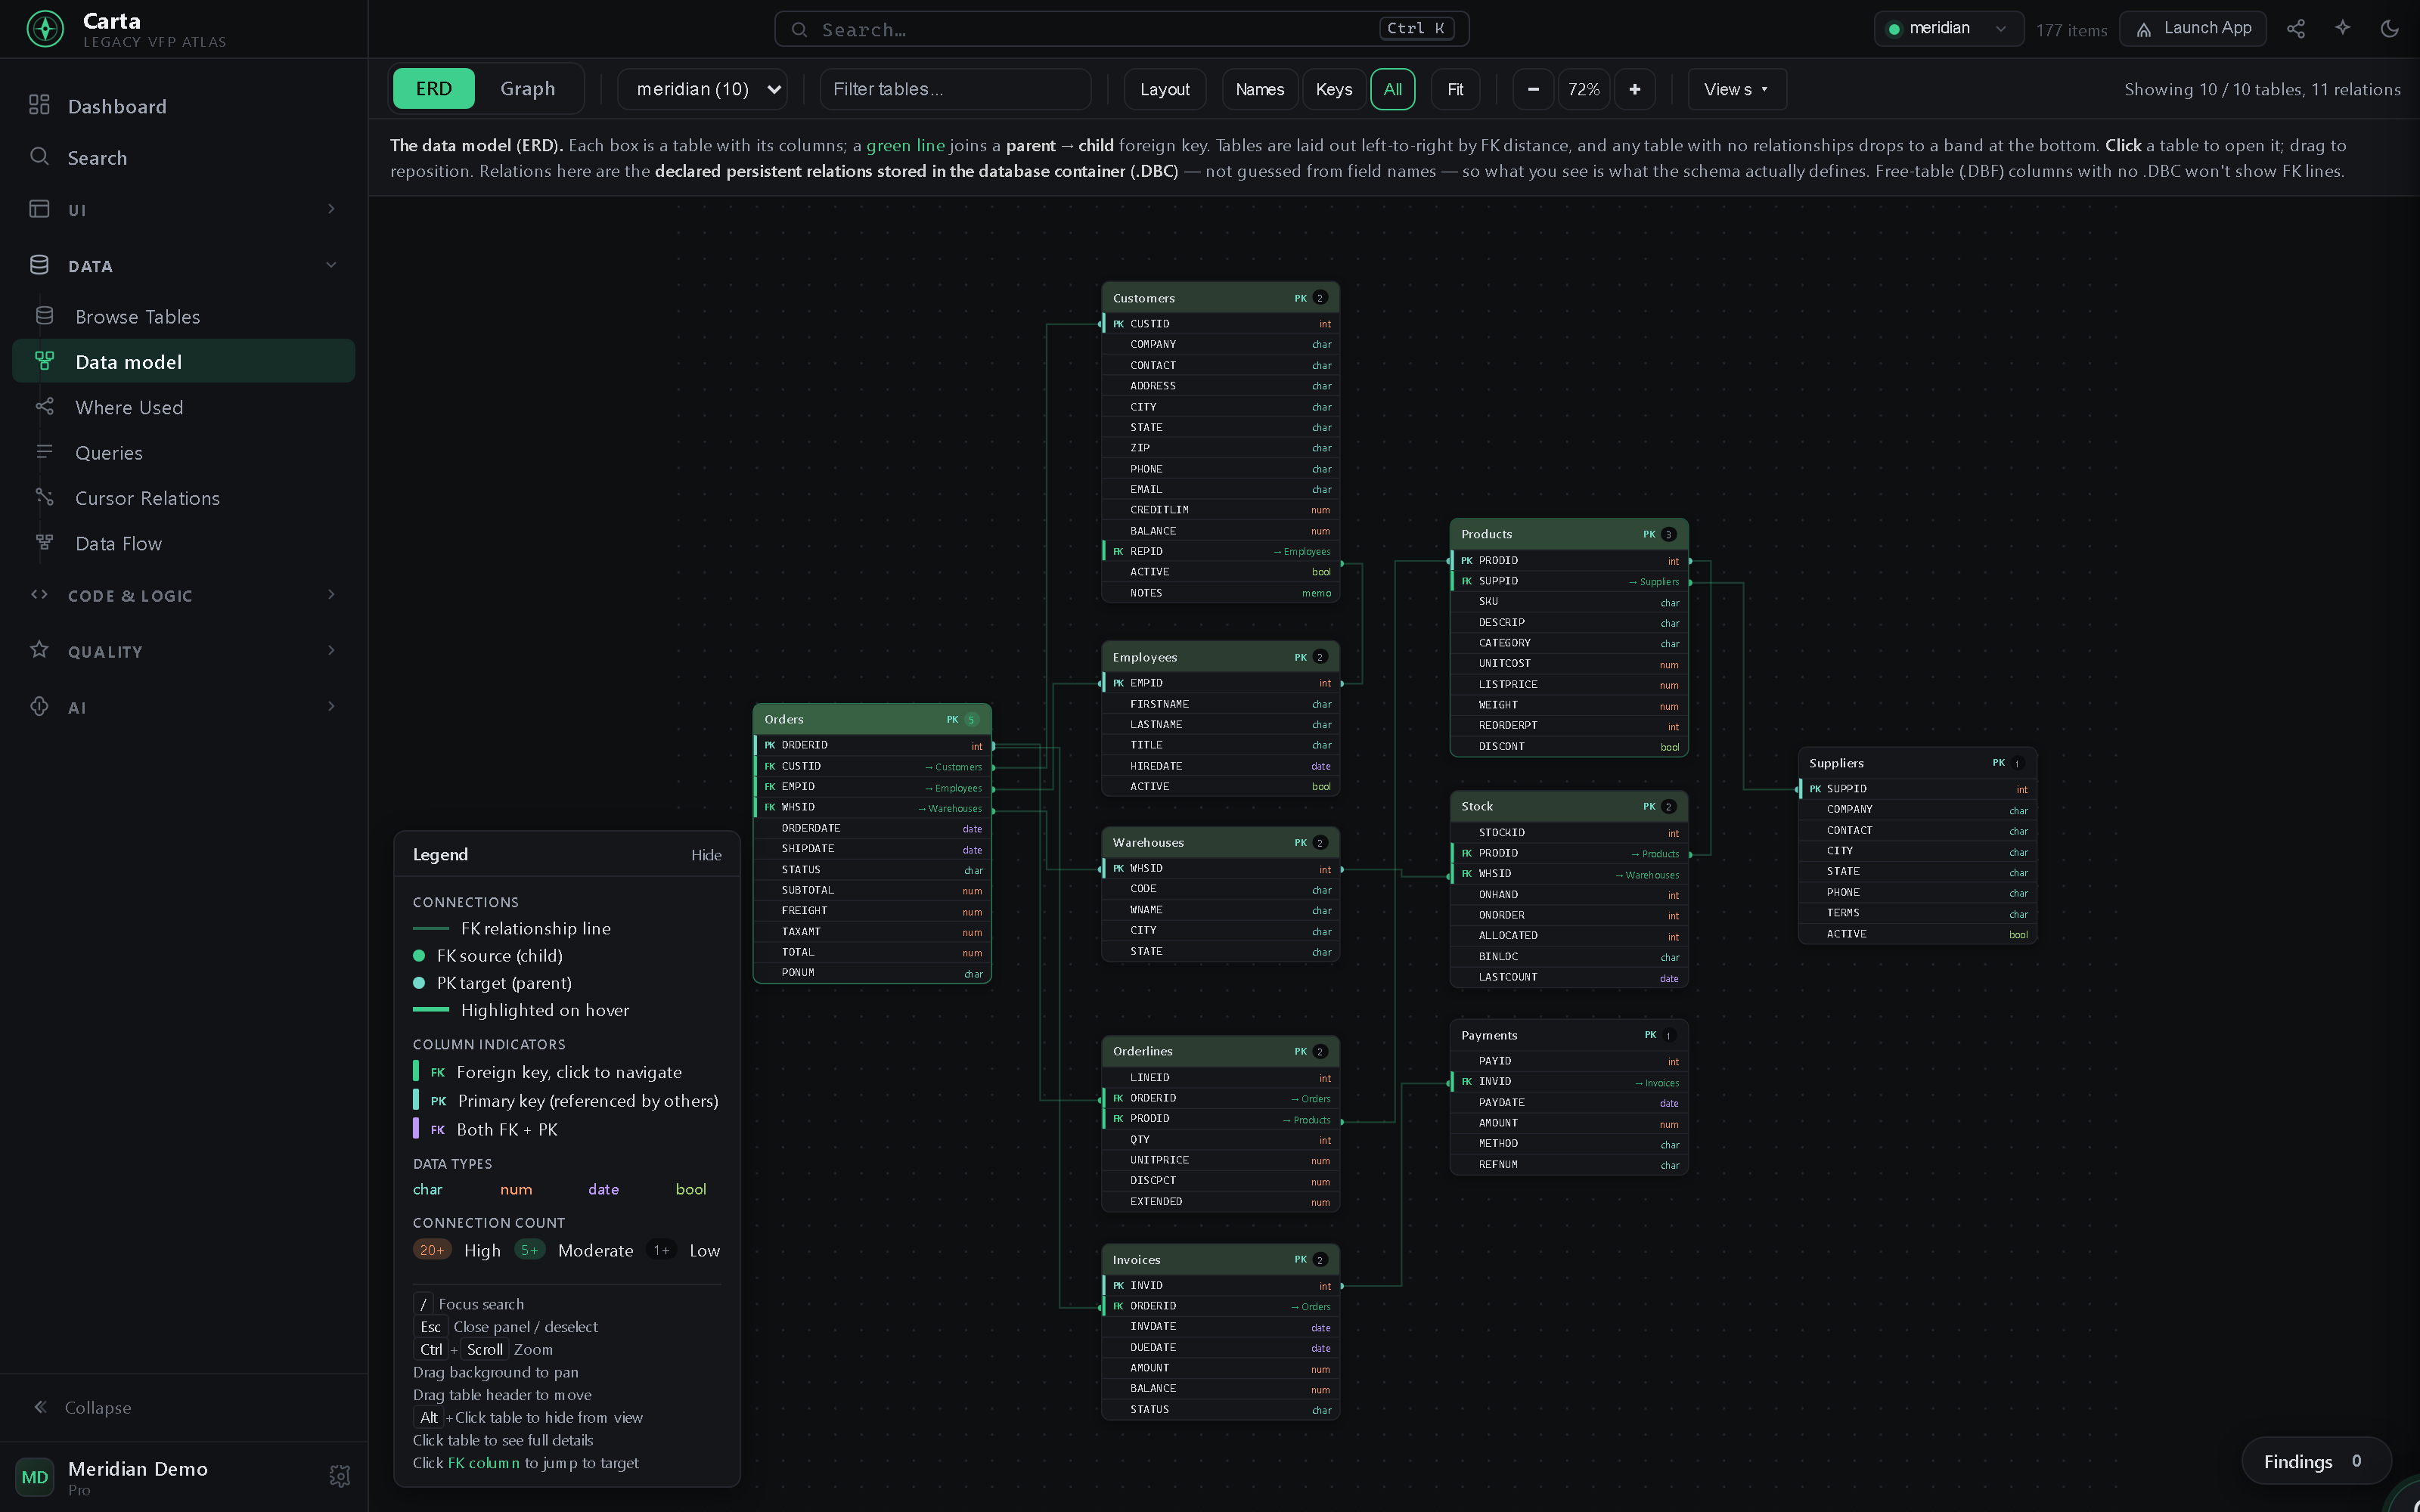Collapse the sidebar with the arrow icon
Screen dimensions: 2420x1512
41,1407
